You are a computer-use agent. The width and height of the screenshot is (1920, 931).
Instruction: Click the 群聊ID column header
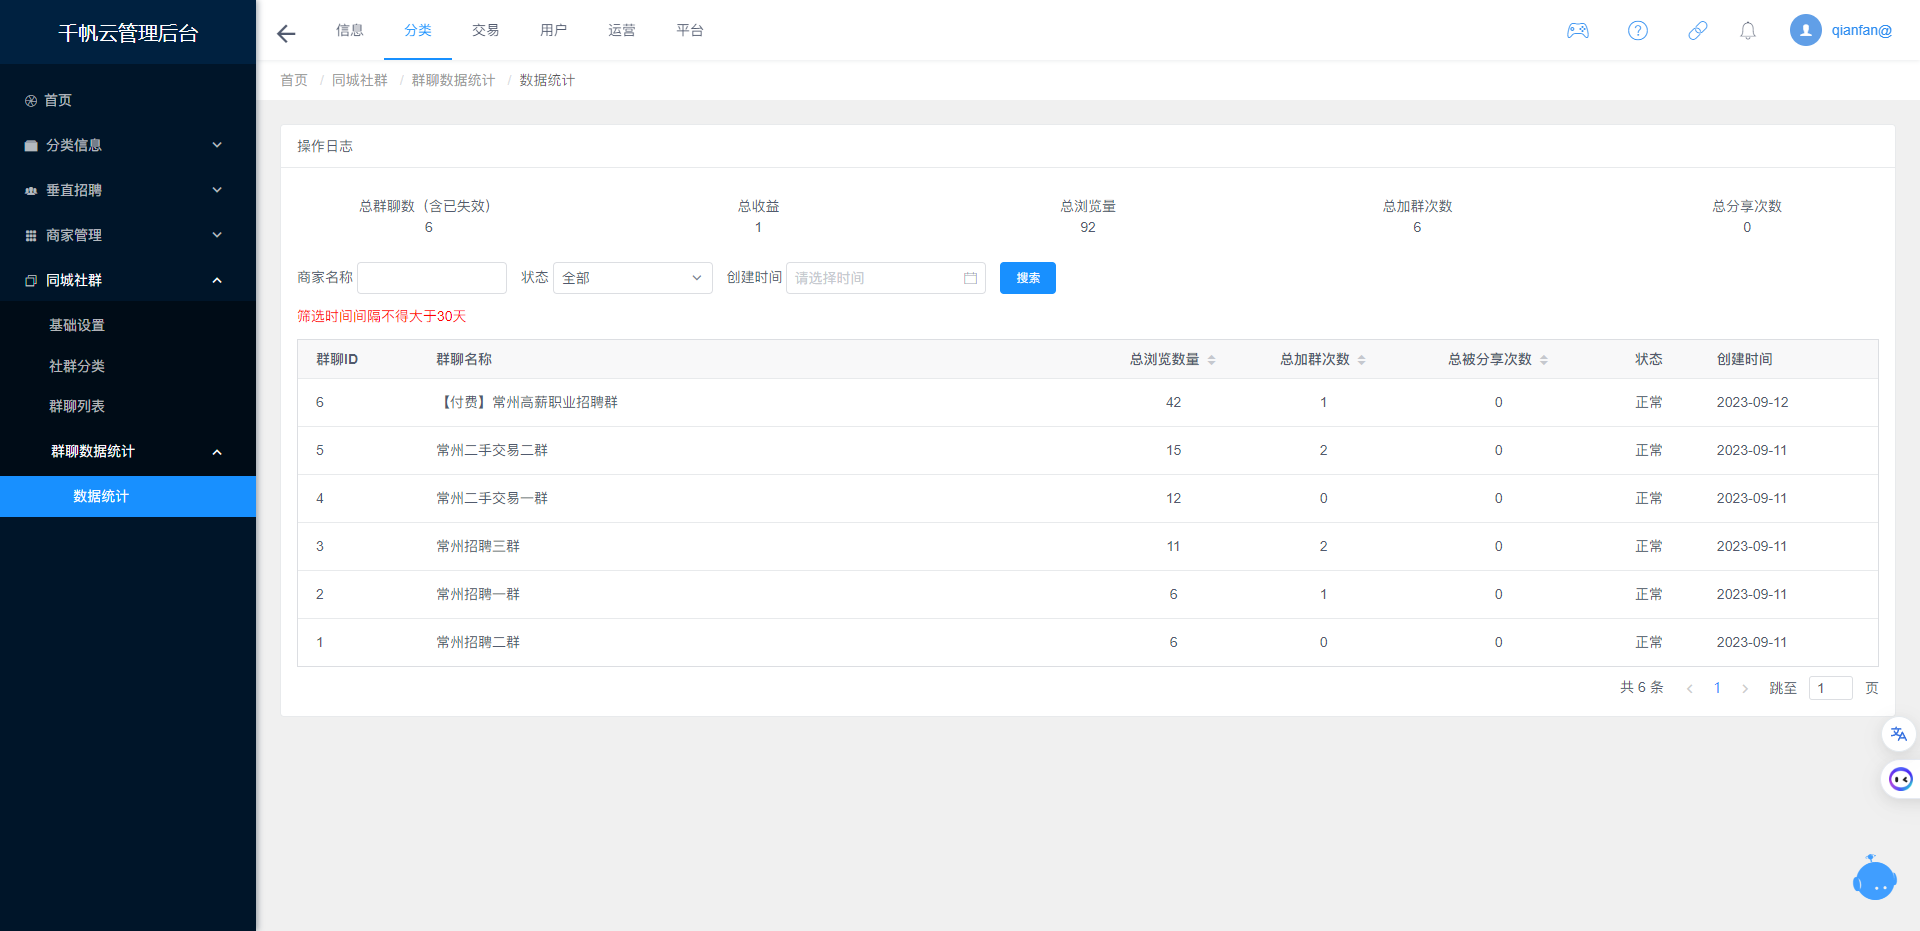click(337, 359)
